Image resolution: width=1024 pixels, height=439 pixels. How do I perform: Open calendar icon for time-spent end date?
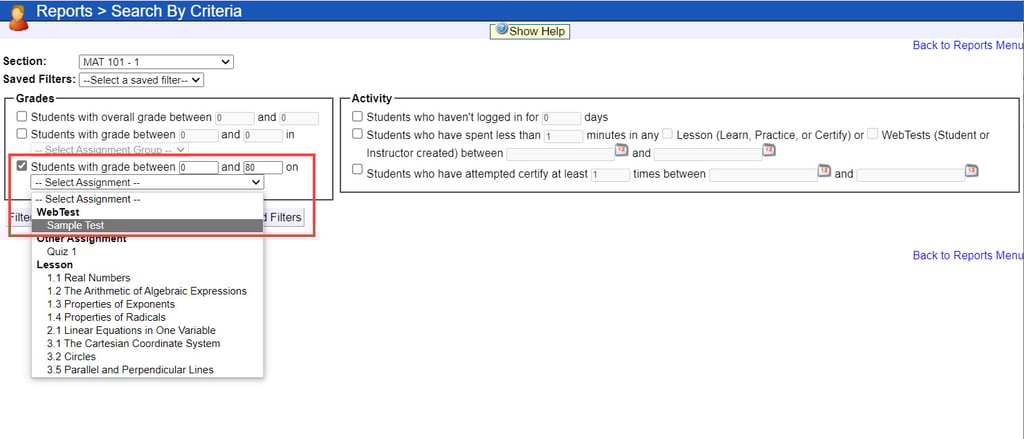pyautogui.click(x=768, y=152)
